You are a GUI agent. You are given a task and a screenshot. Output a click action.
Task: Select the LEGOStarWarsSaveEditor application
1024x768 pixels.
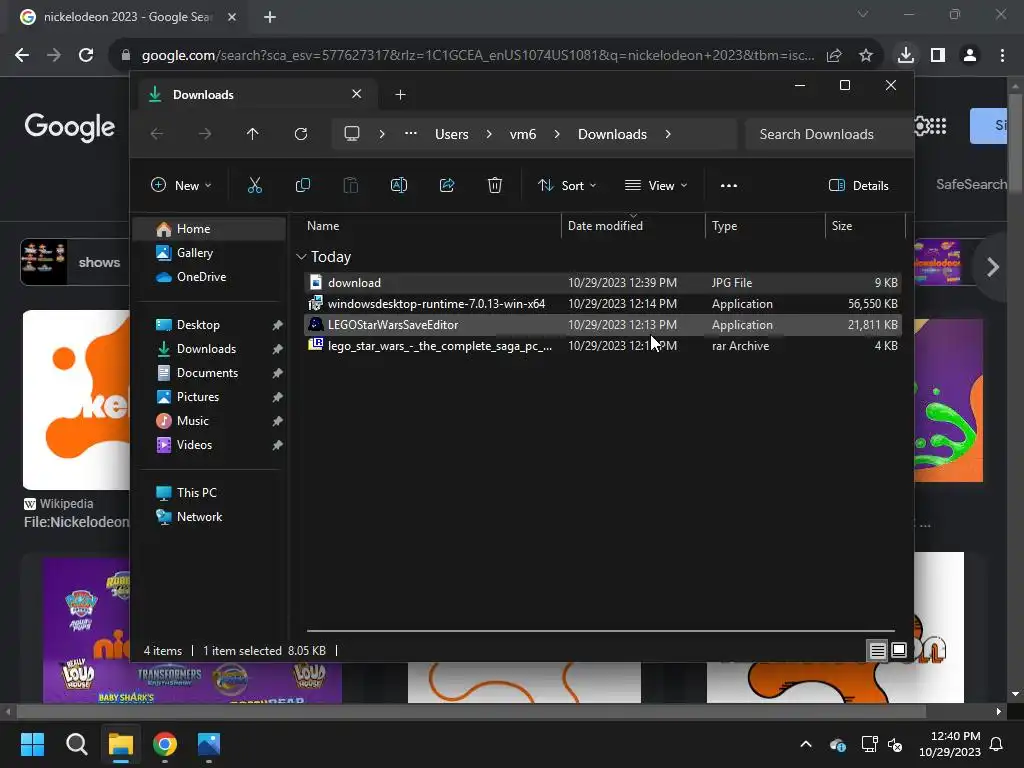click(x=603, y=325)
